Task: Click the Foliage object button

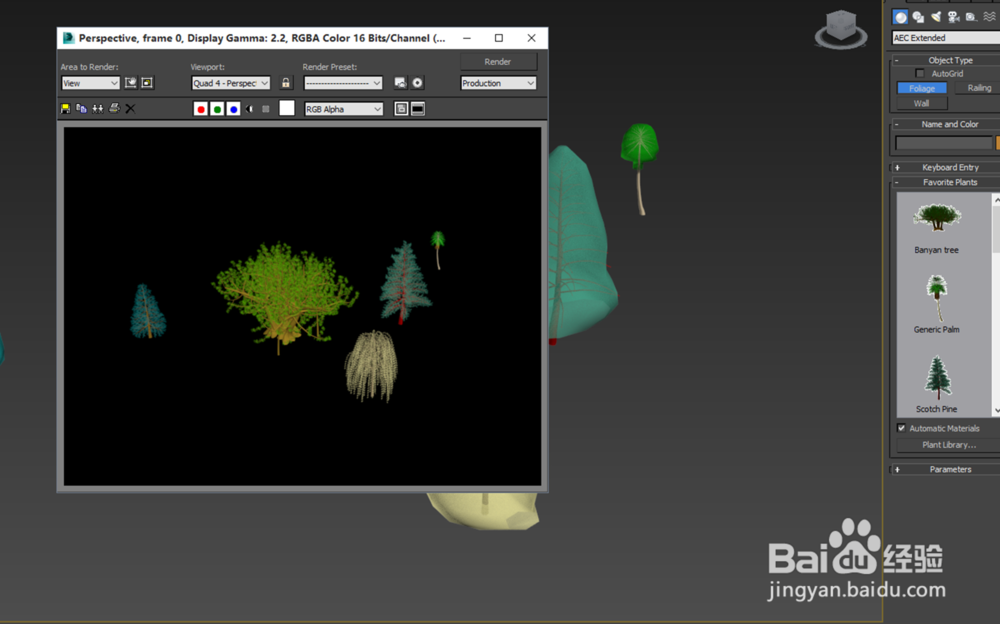Action: pos(922,88)
